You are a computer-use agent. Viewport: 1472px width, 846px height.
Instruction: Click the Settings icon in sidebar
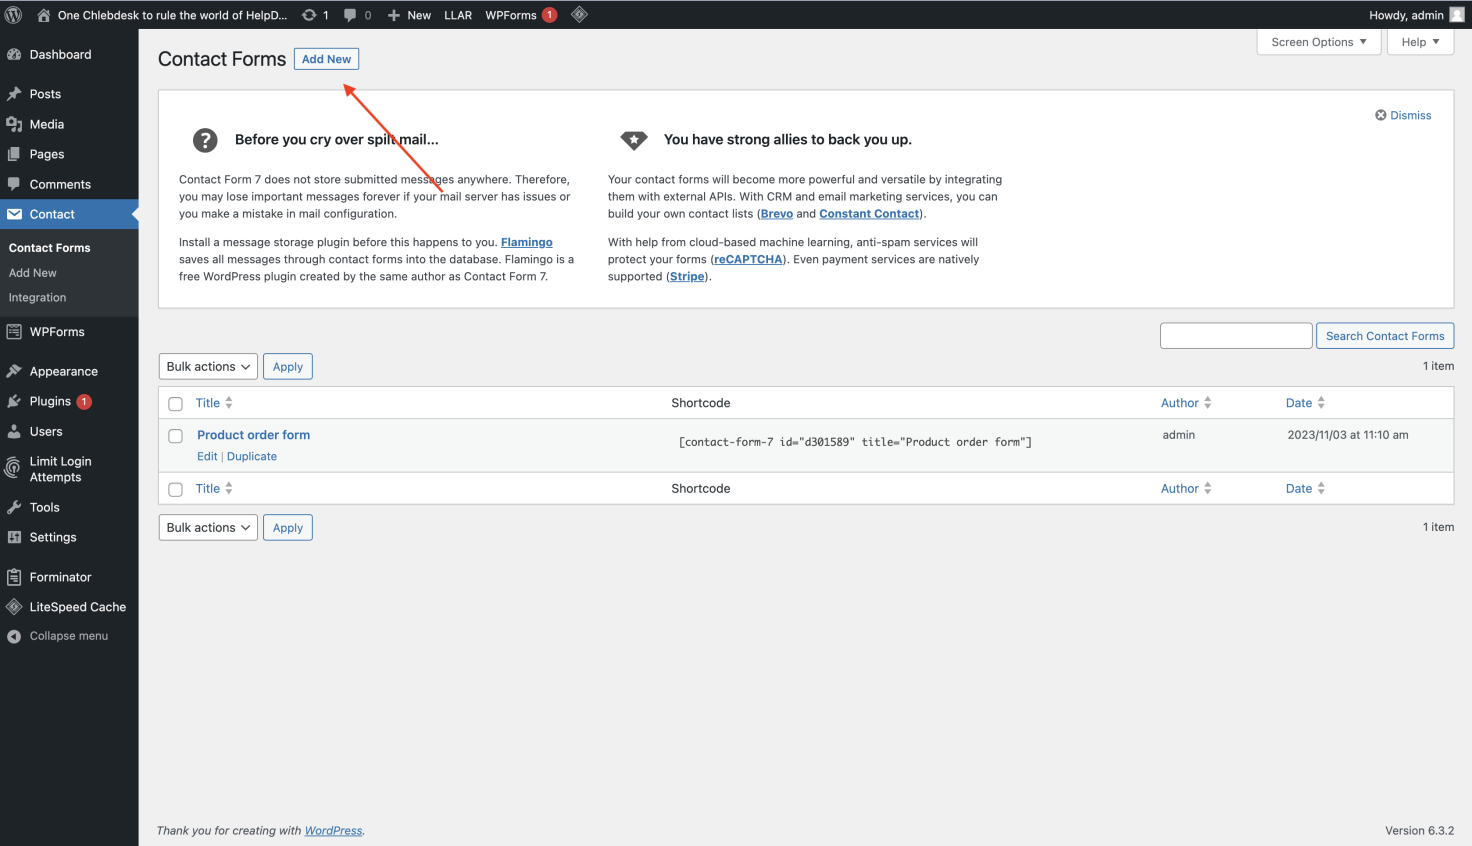[14, 537]
